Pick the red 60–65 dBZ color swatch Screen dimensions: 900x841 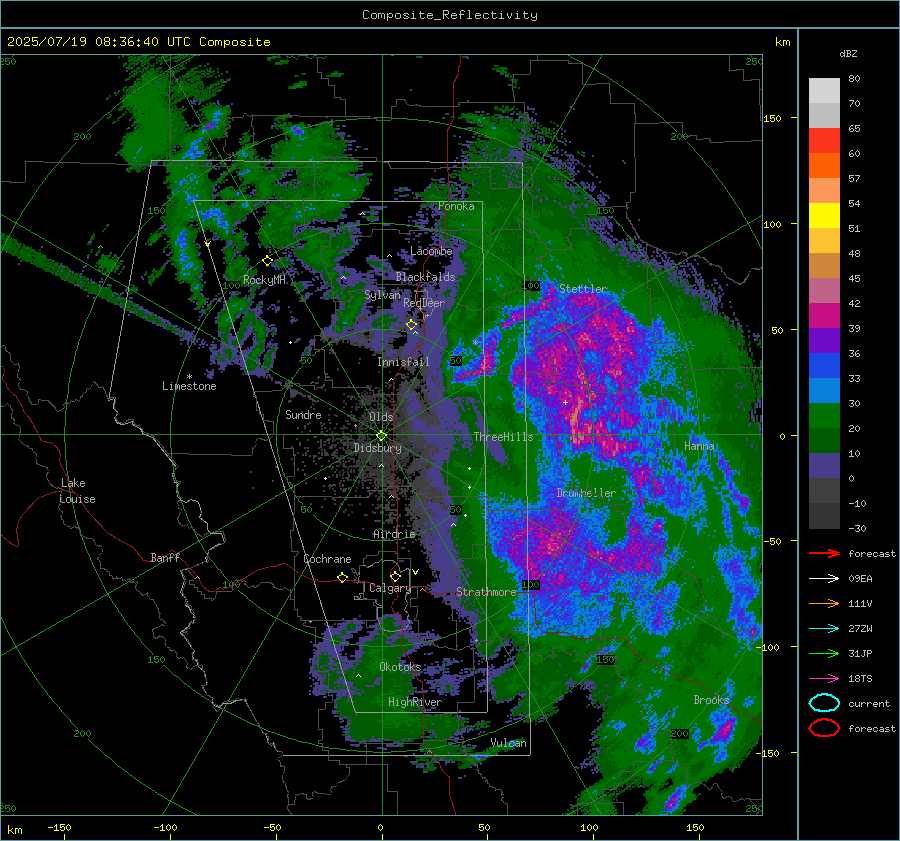[824, 141]
